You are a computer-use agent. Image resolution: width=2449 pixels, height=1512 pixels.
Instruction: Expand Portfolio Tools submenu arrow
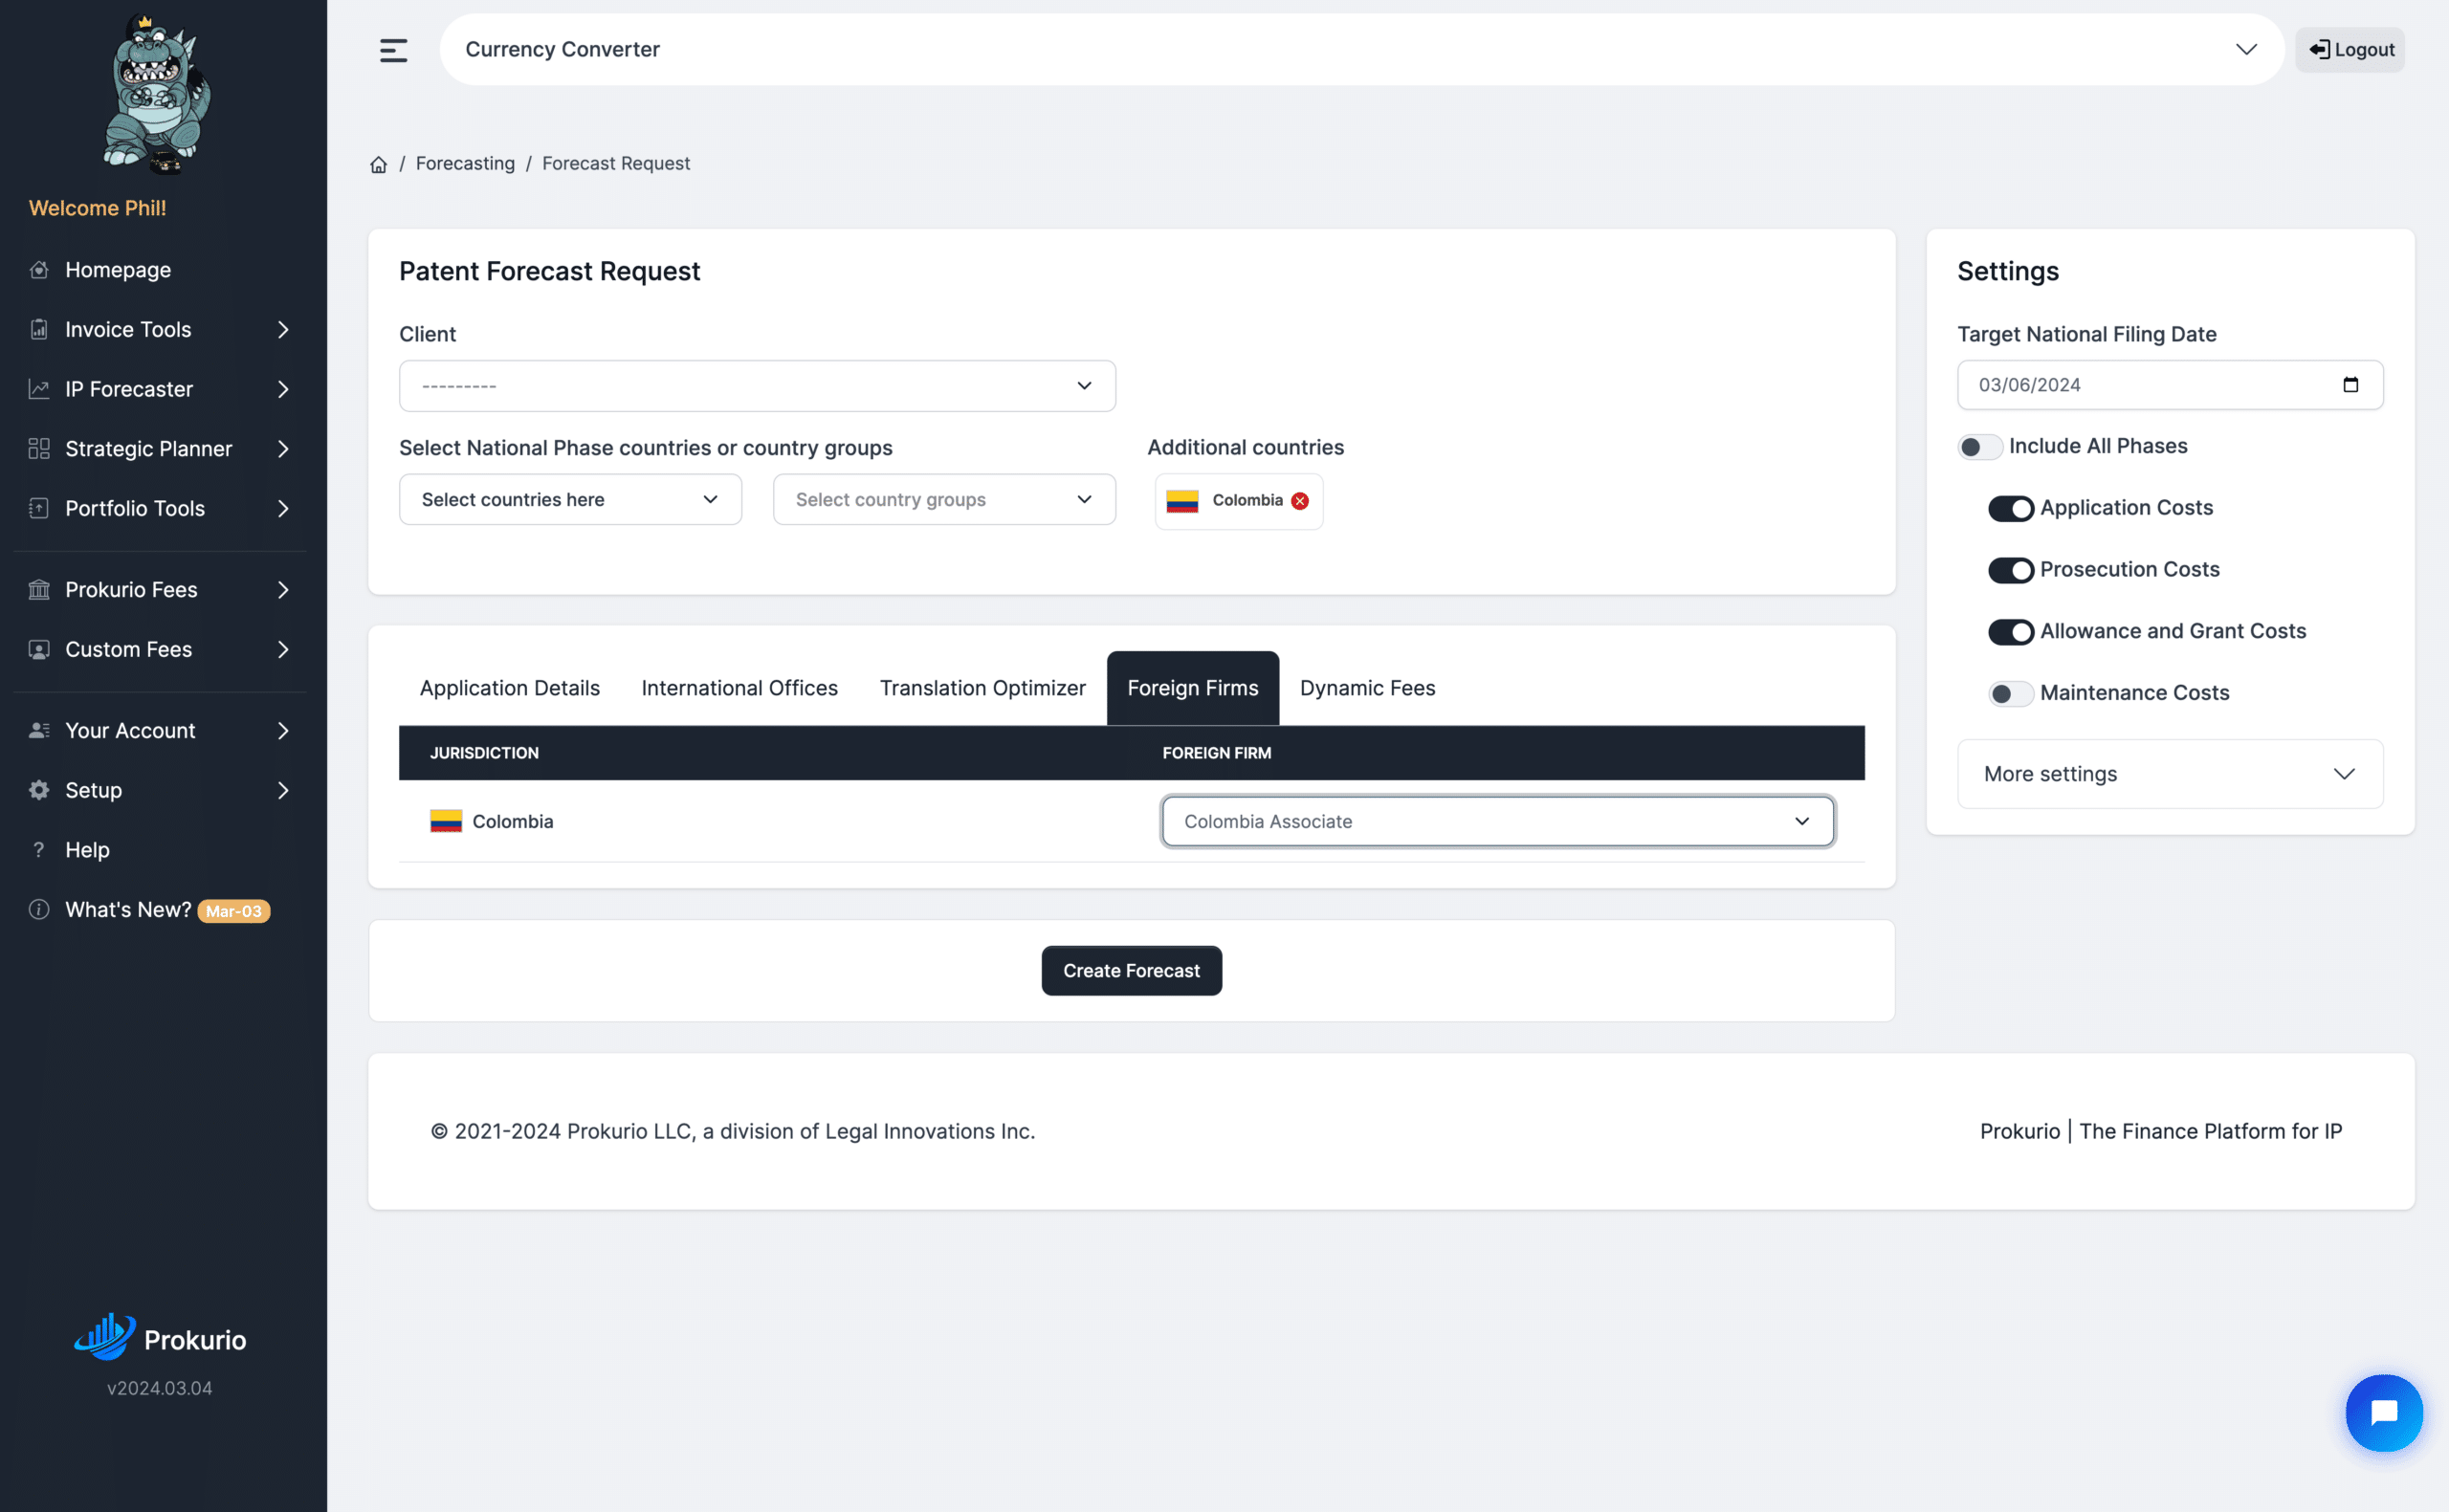pyautogui.click(x=283, y=508)
